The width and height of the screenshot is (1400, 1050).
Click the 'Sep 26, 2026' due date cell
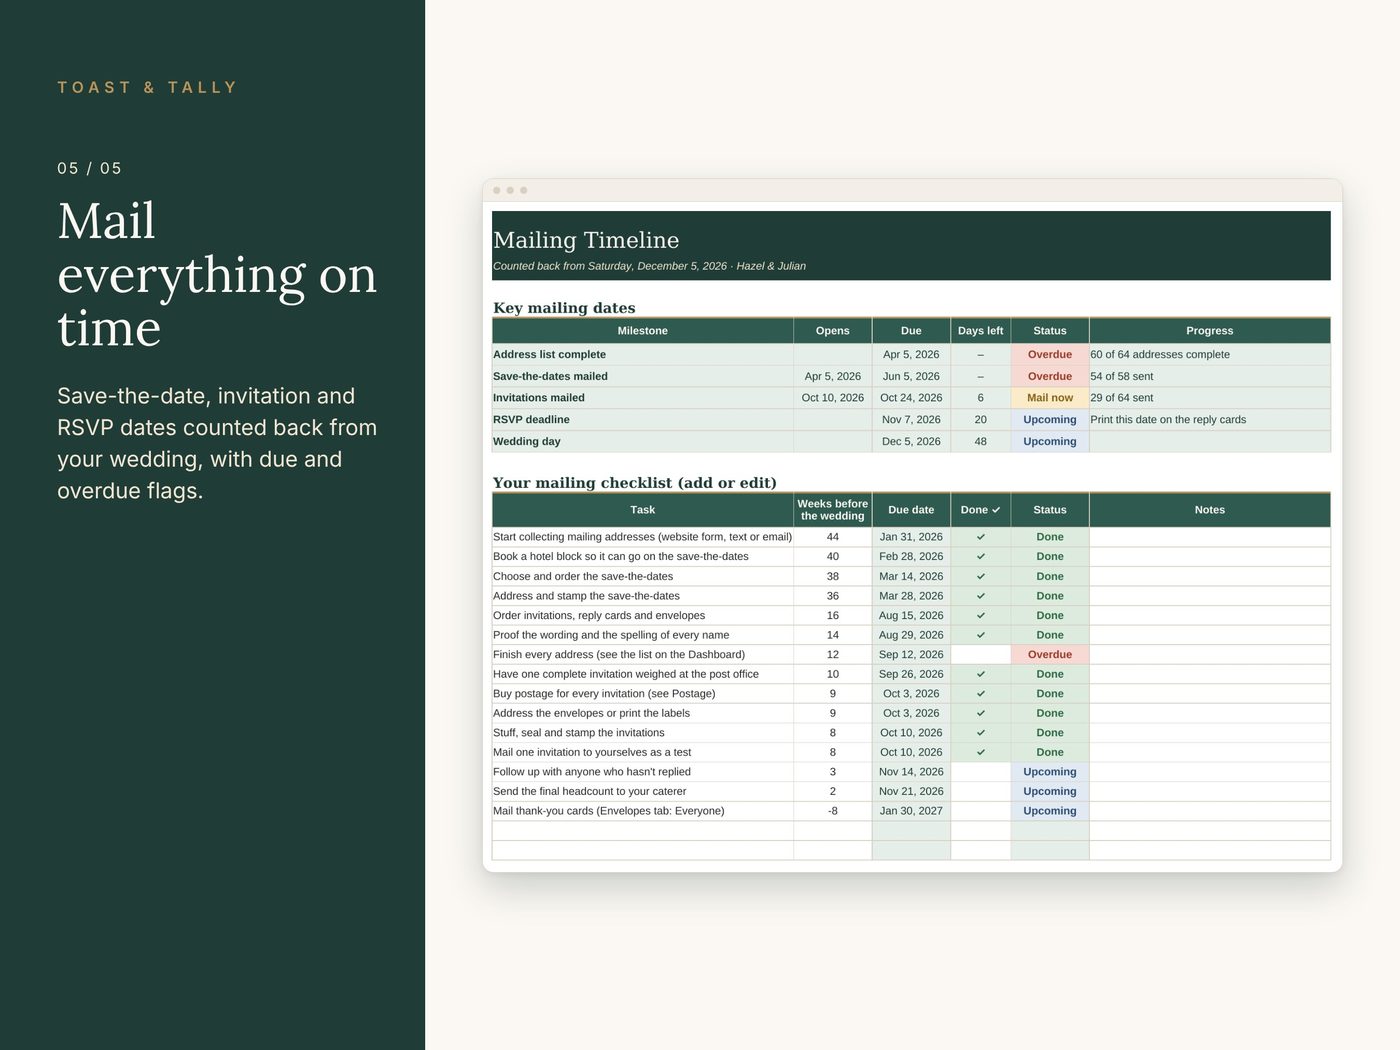pos(911,674)
